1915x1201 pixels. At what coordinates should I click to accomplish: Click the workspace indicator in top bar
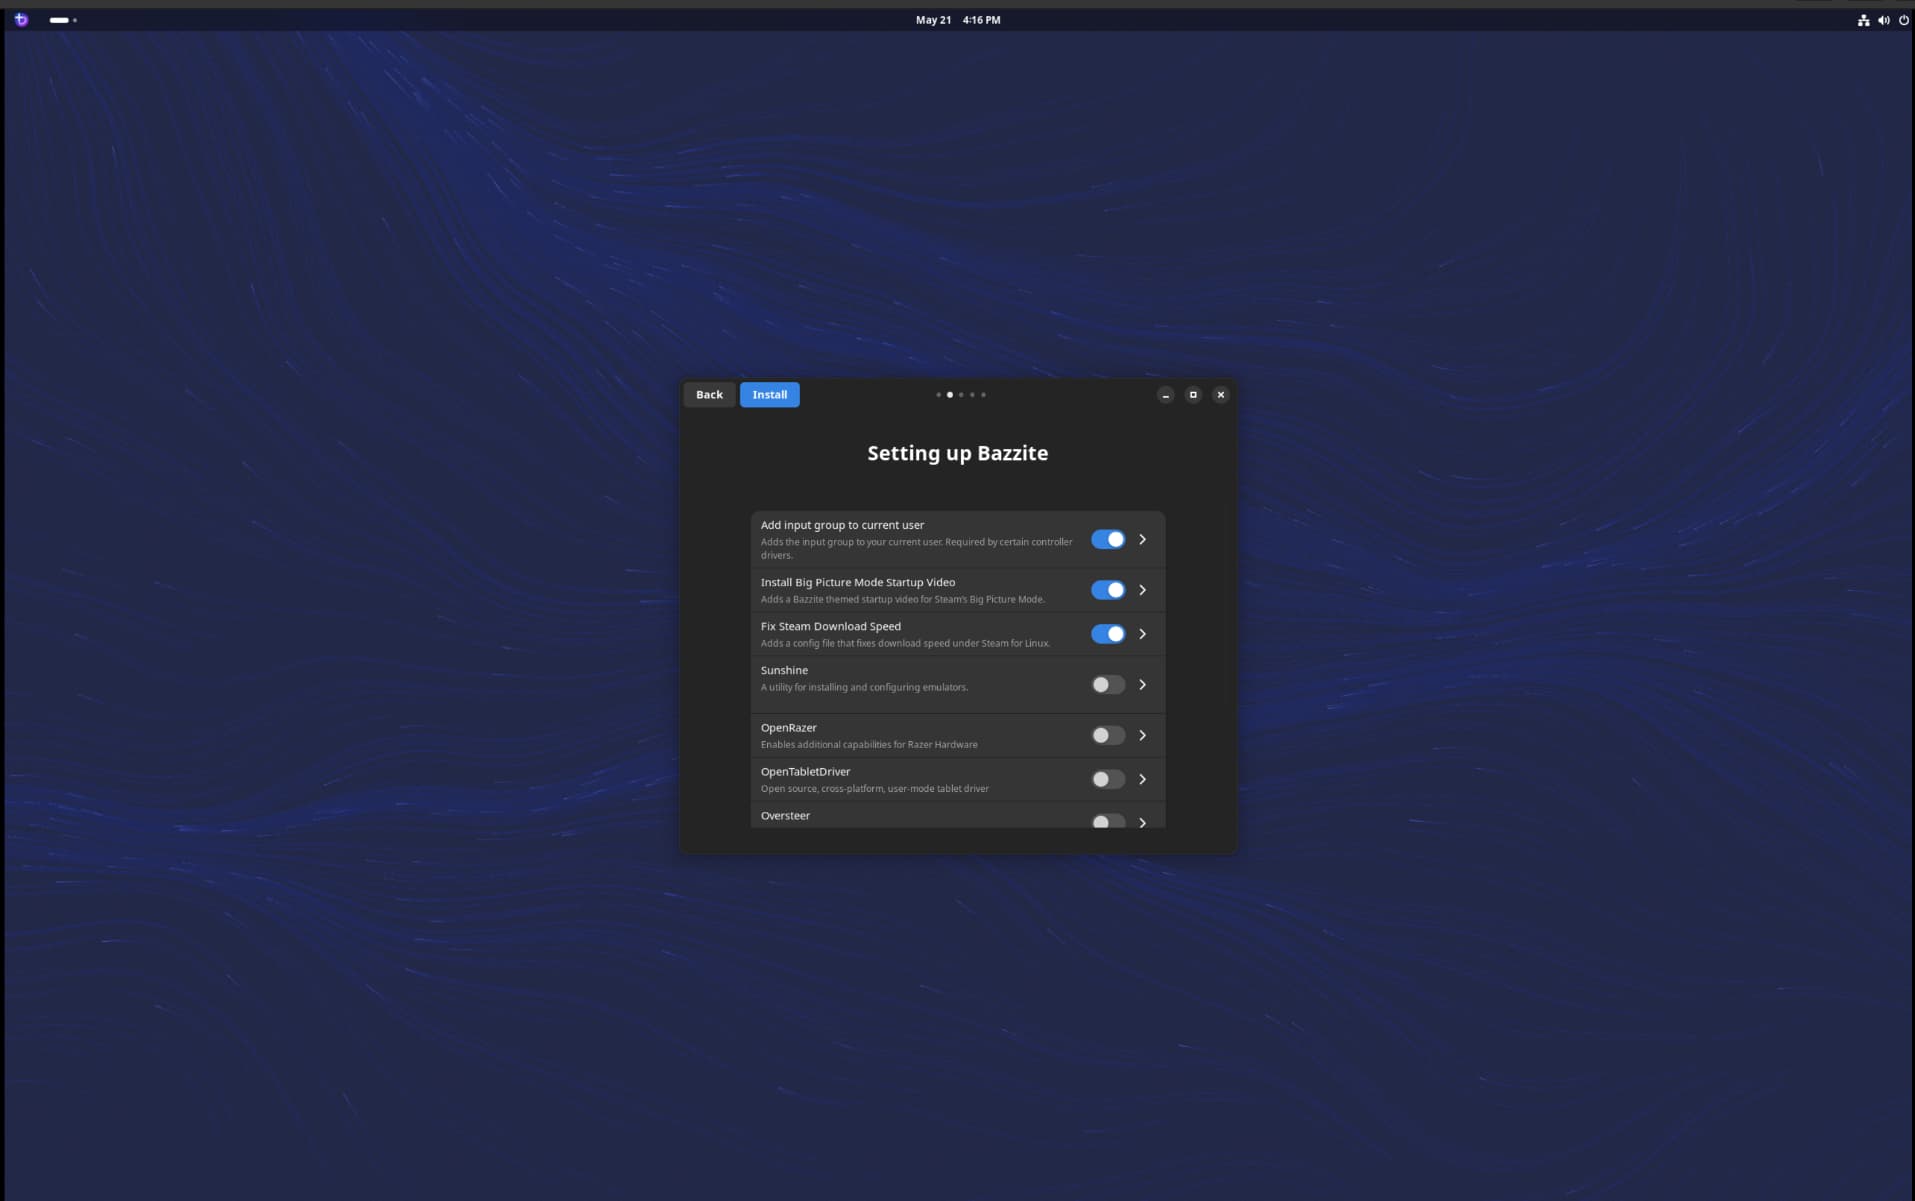pyautogui.click(x=63, y=20)
